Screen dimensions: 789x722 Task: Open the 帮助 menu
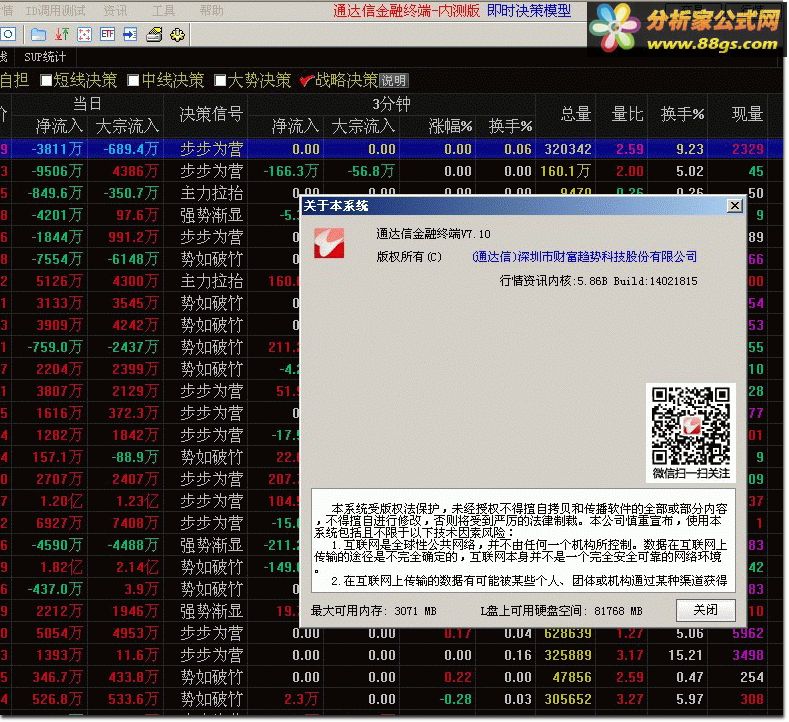pyautogui.click(x=211, y=11)
